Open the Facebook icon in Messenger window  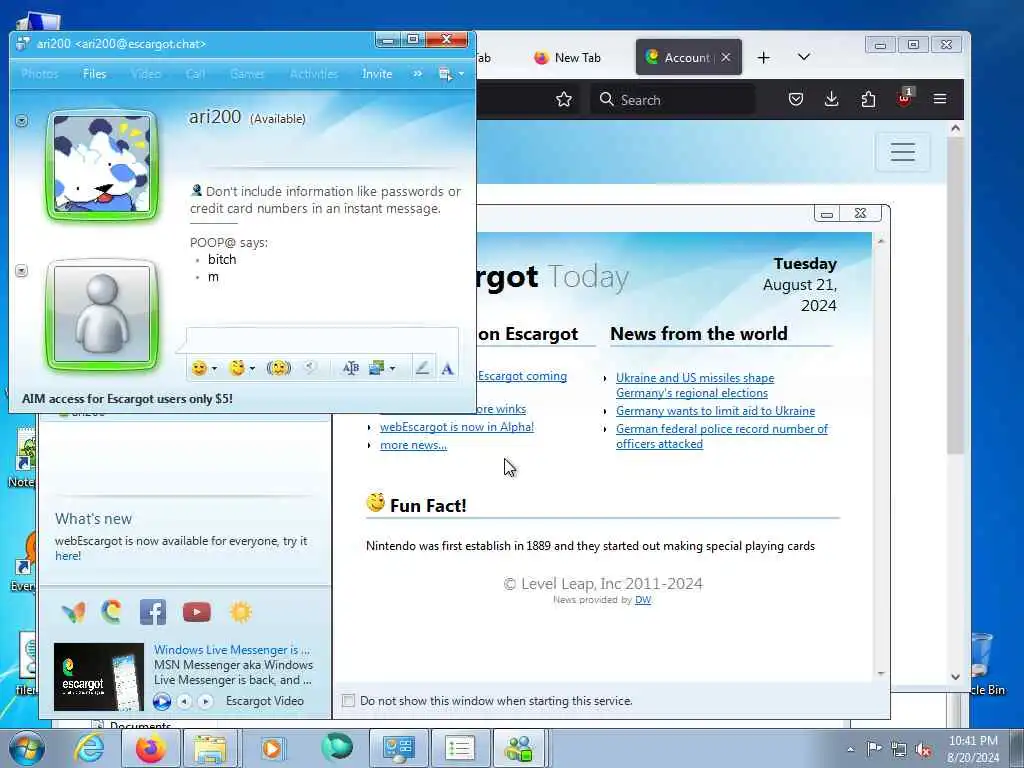pos(153,612)
